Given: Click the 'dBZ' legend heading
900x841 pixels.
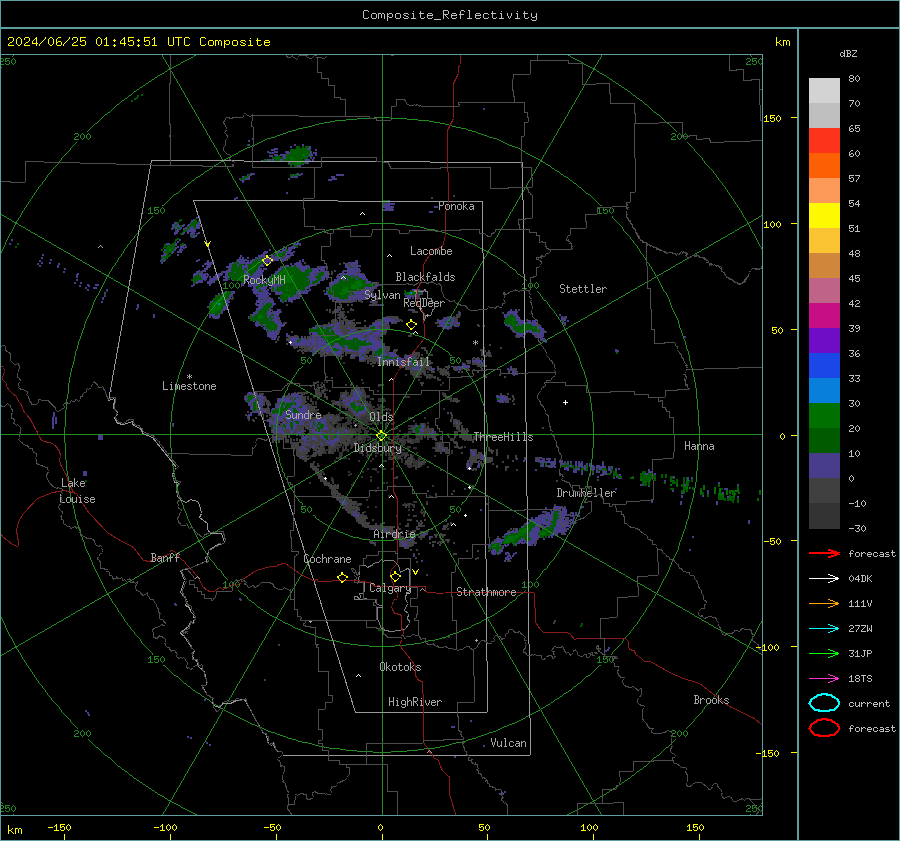Looking at the screenshot, I should (848, 53).
